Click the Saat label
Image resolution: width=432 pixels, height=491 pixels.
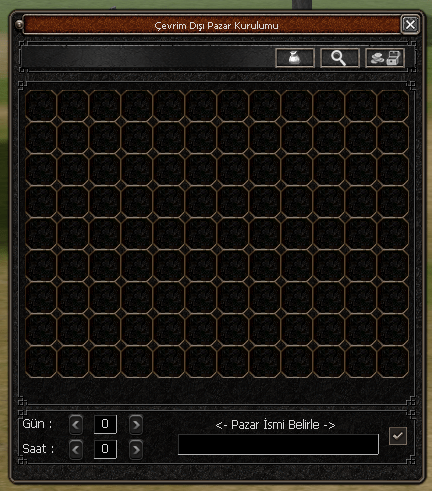coord(38,449)
